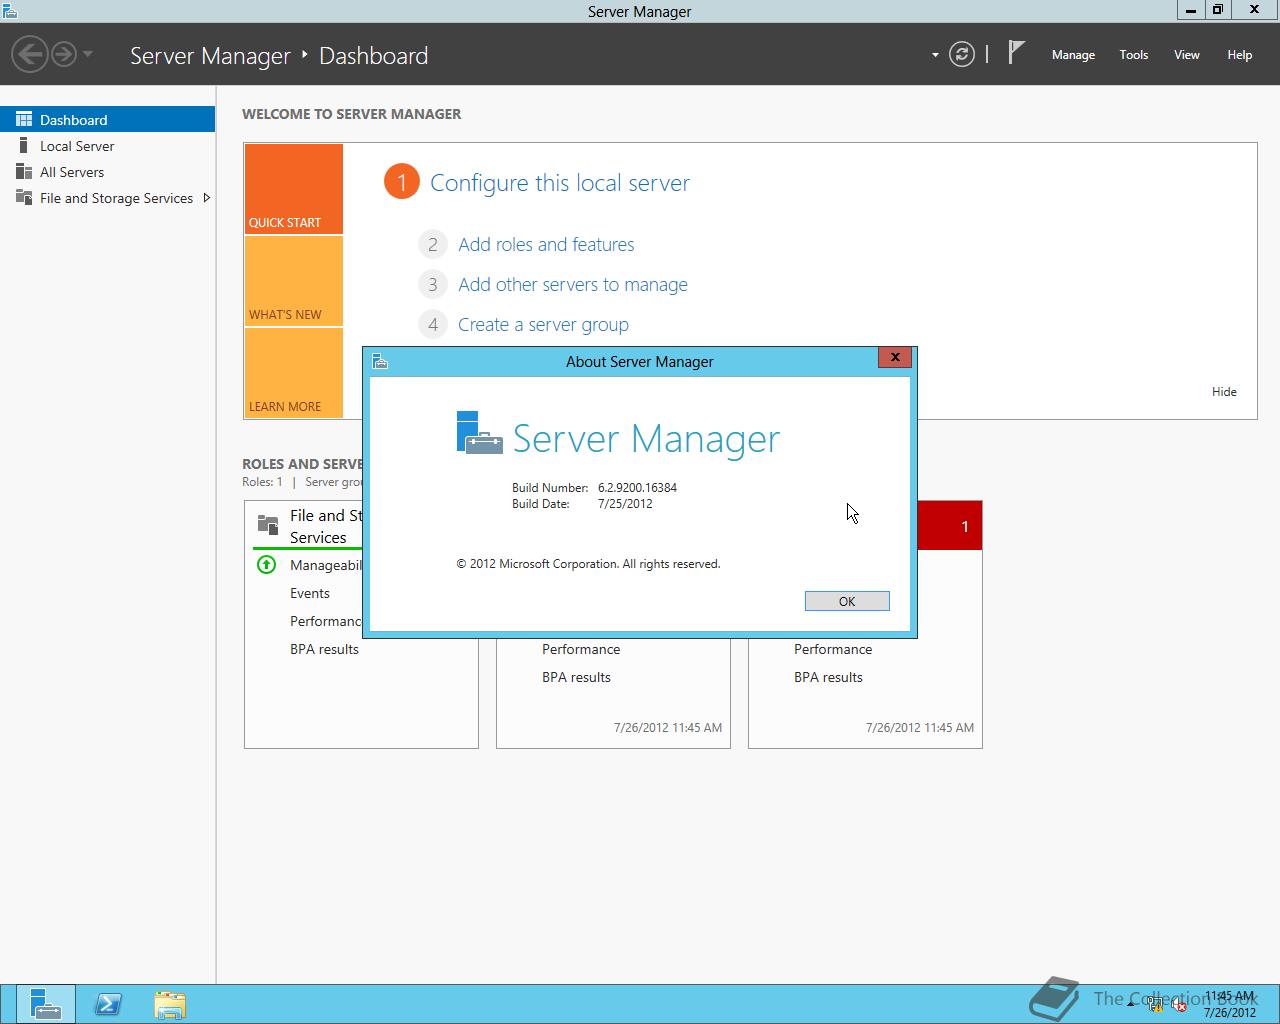
Task: Select the WHAT'S NEW tile
Action: (x=294, y=281)
